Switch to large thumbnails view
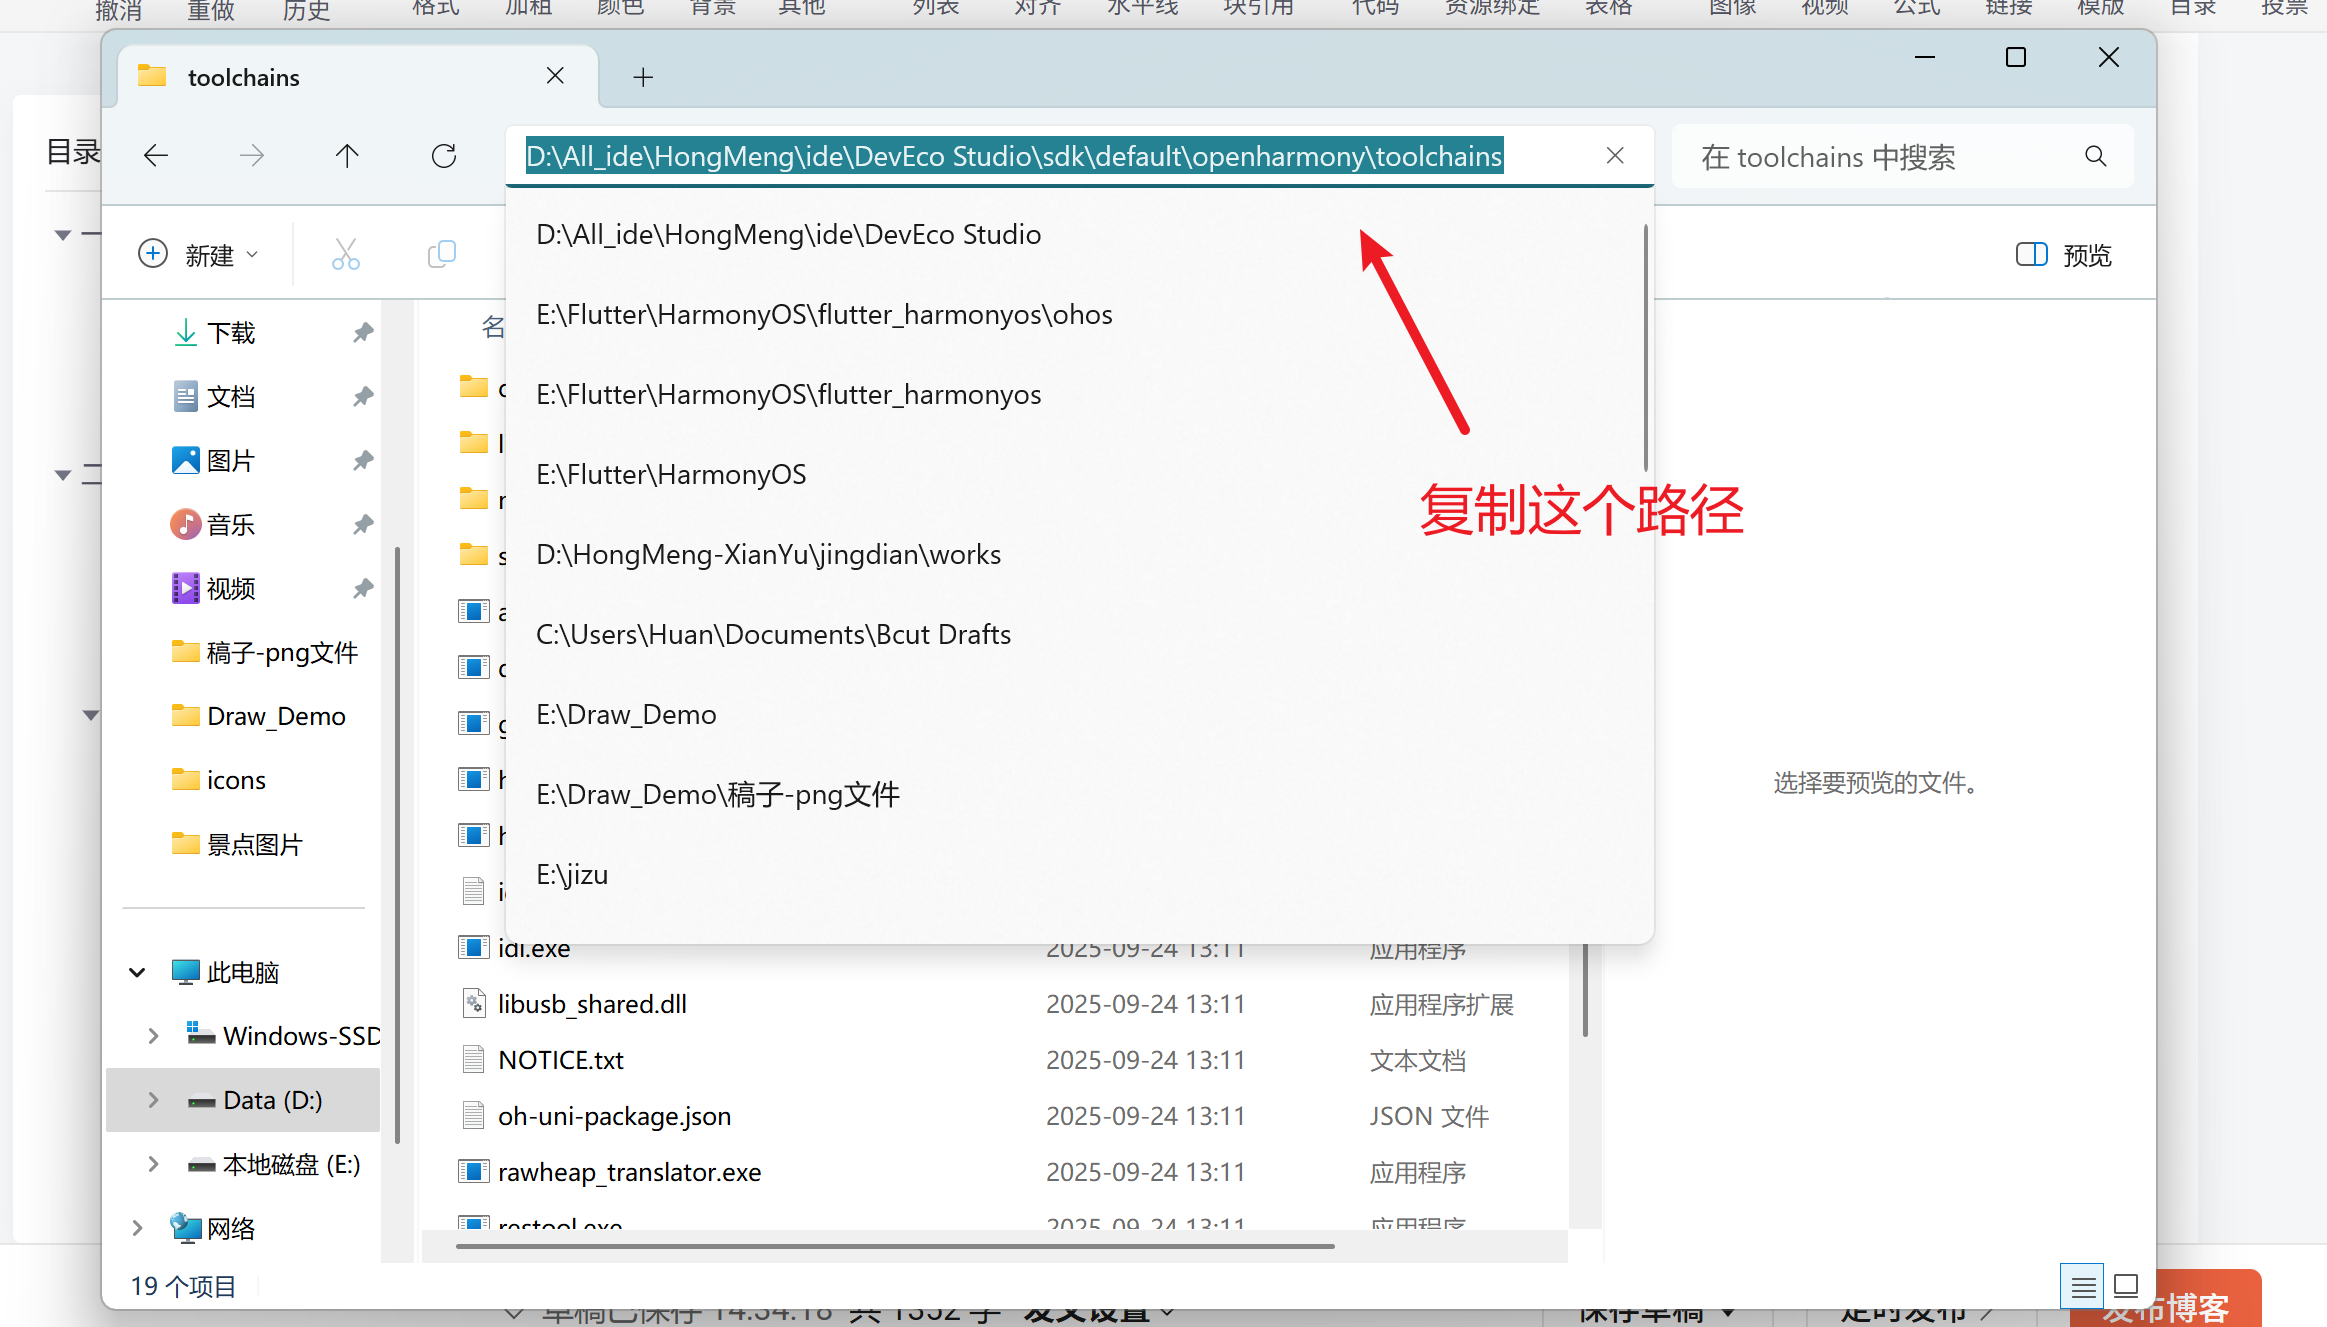The image size is (2327, 1327). pos(2127,1286)
